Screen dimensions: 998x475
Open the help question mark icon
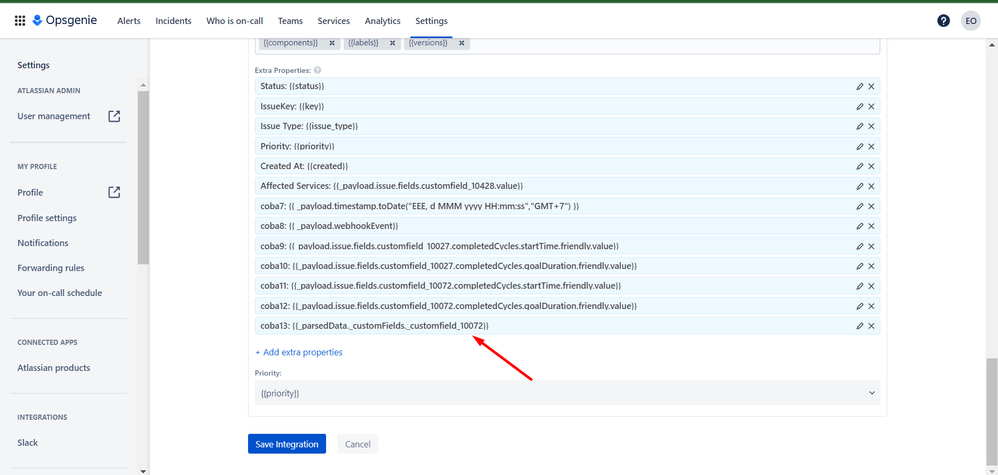coord(943,21)
